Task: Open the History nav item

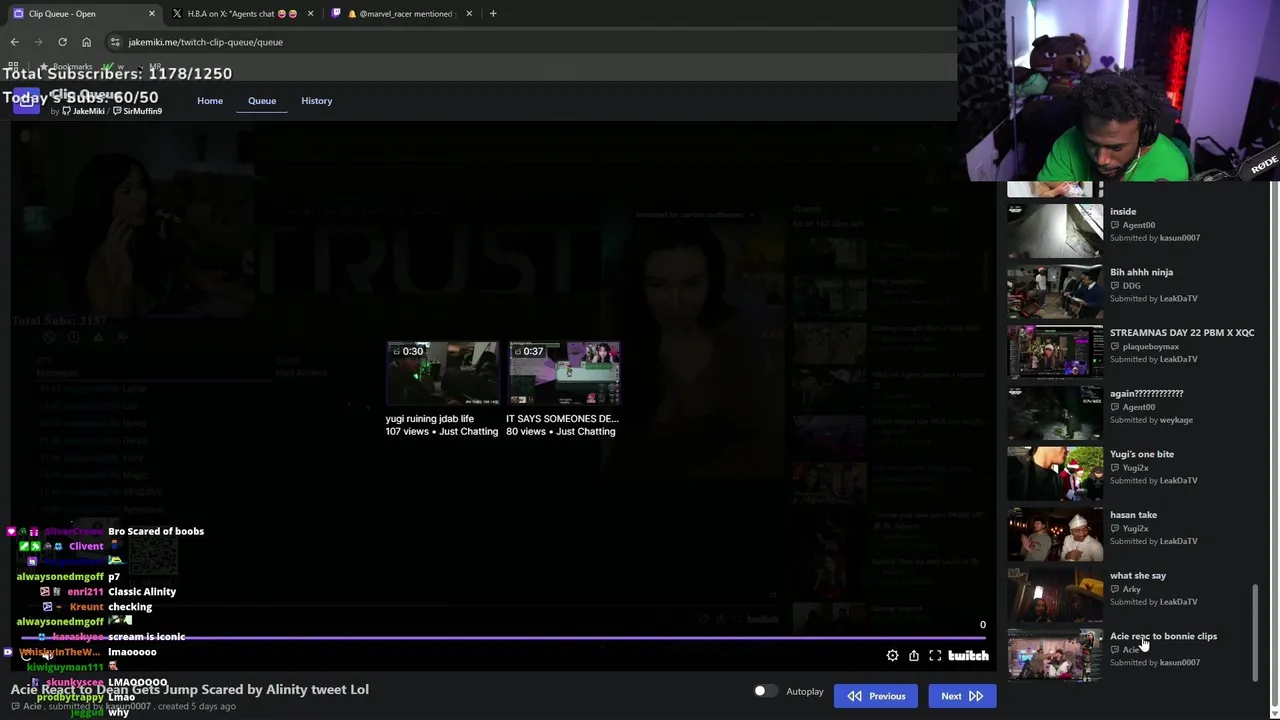Action: 317,101
